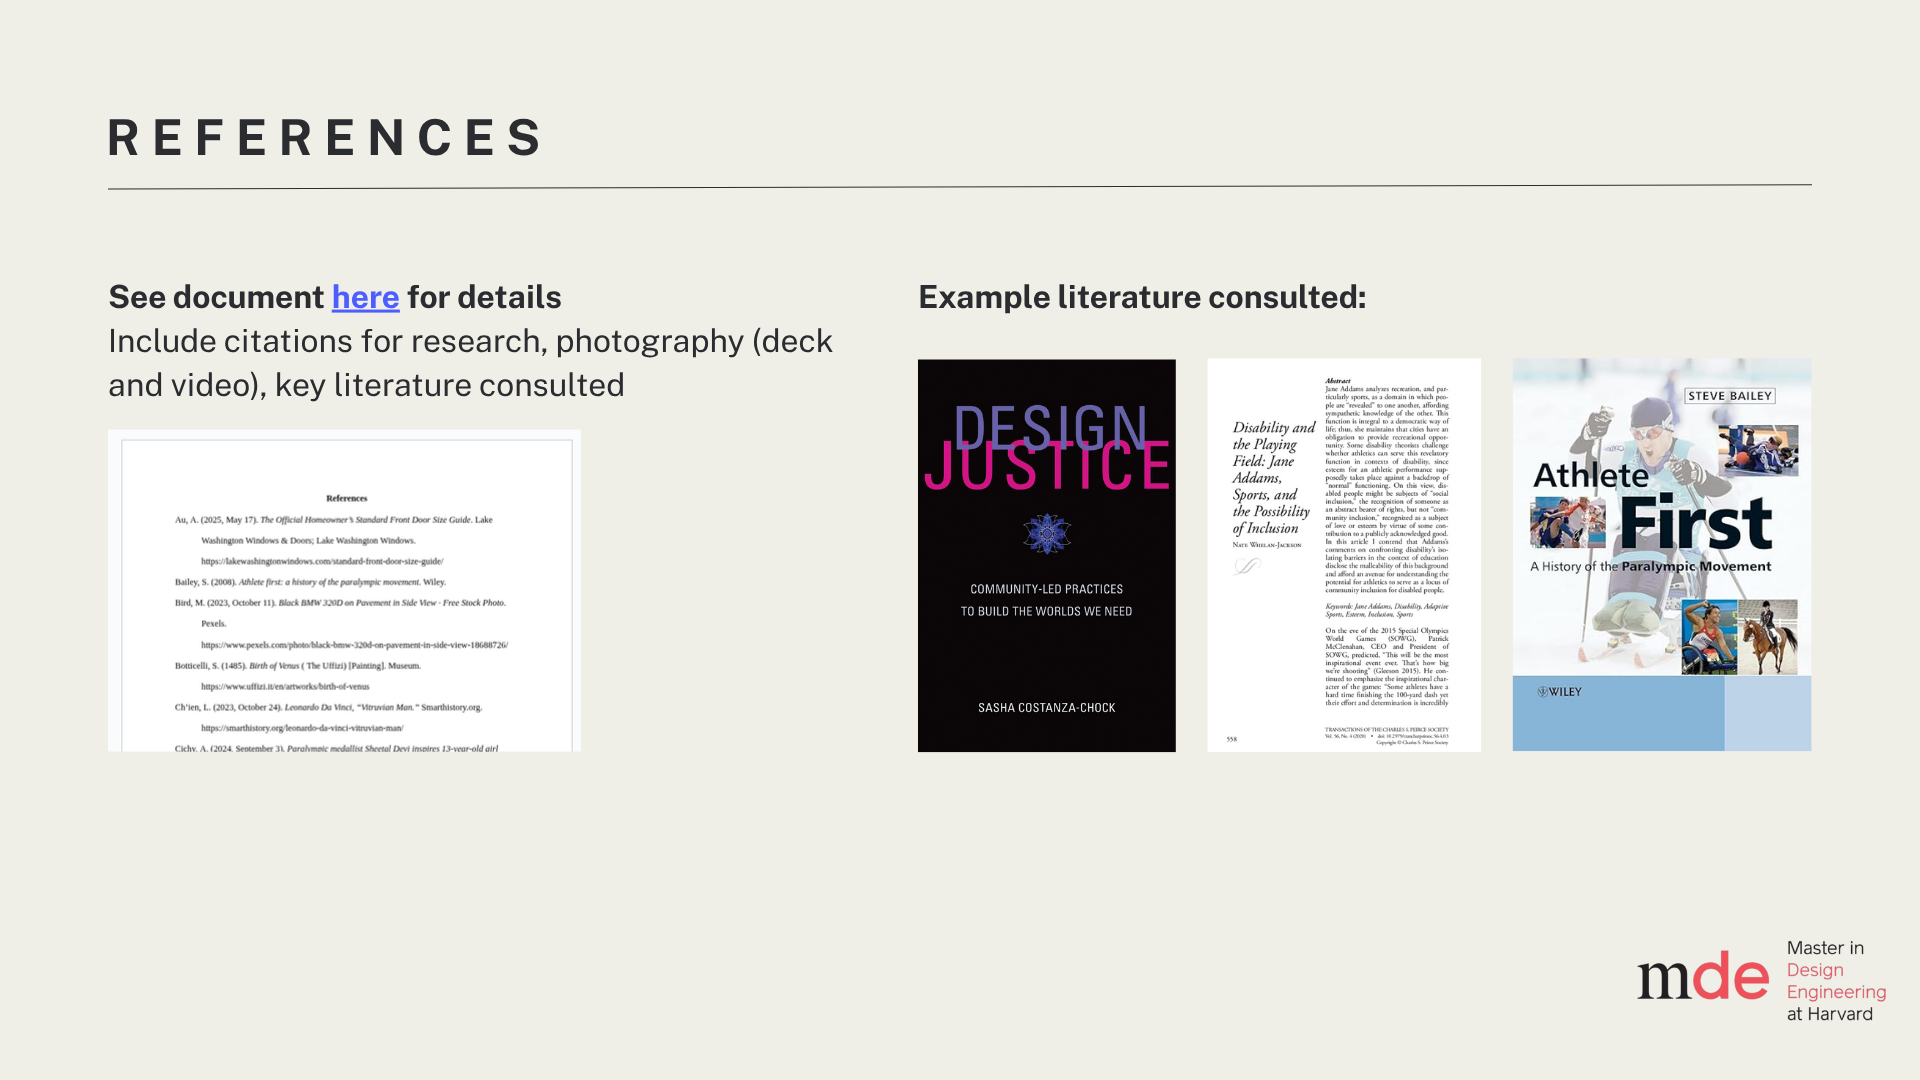Click the wheelchair athlete photo on Athlete First

(x=1709, y=638)
